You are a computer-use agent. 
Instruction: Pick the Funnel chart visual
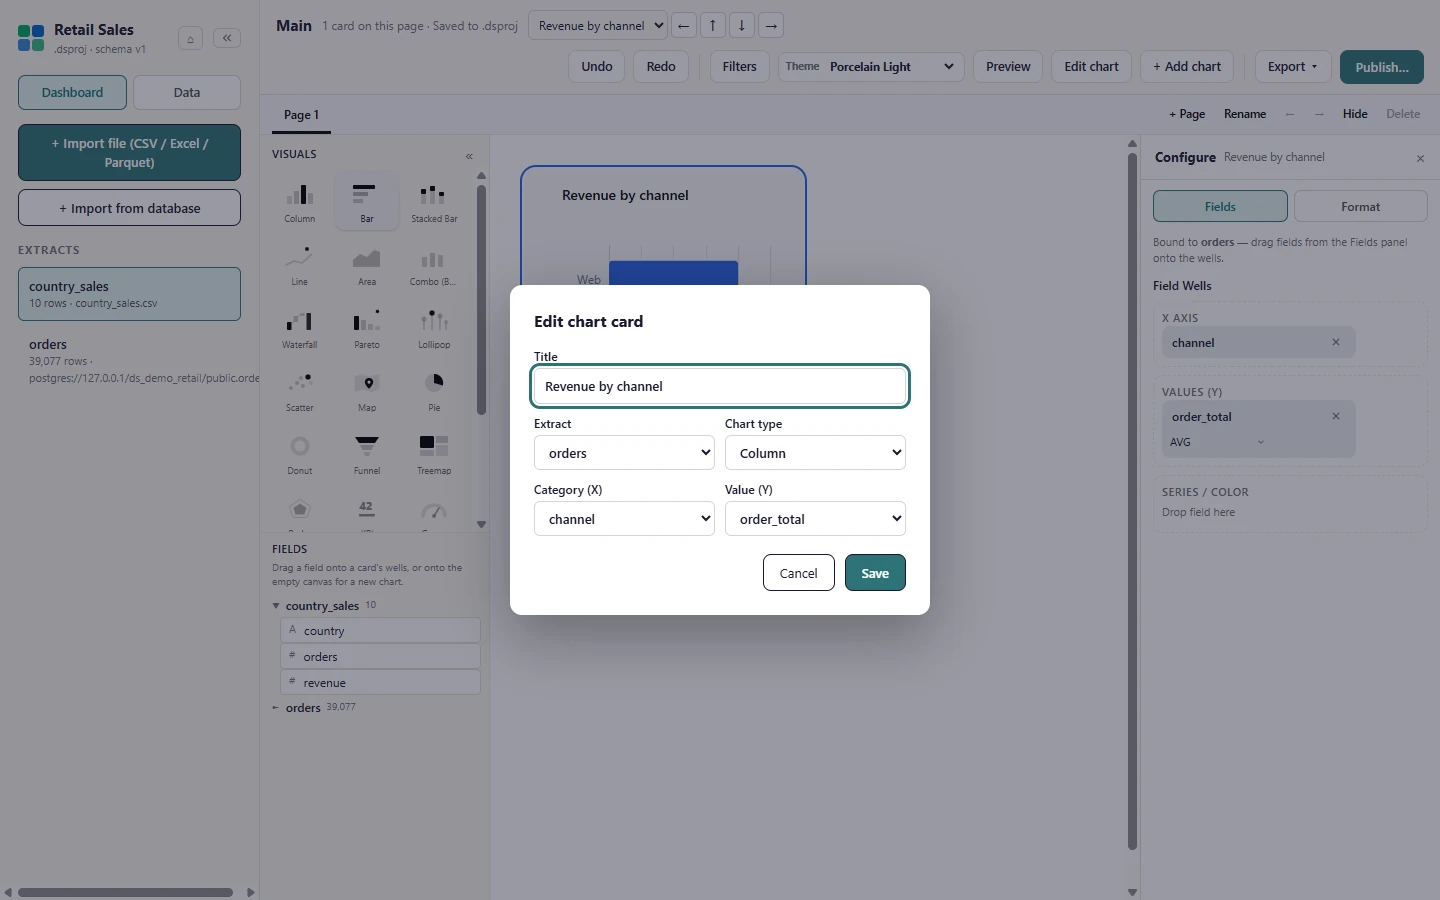367,454
